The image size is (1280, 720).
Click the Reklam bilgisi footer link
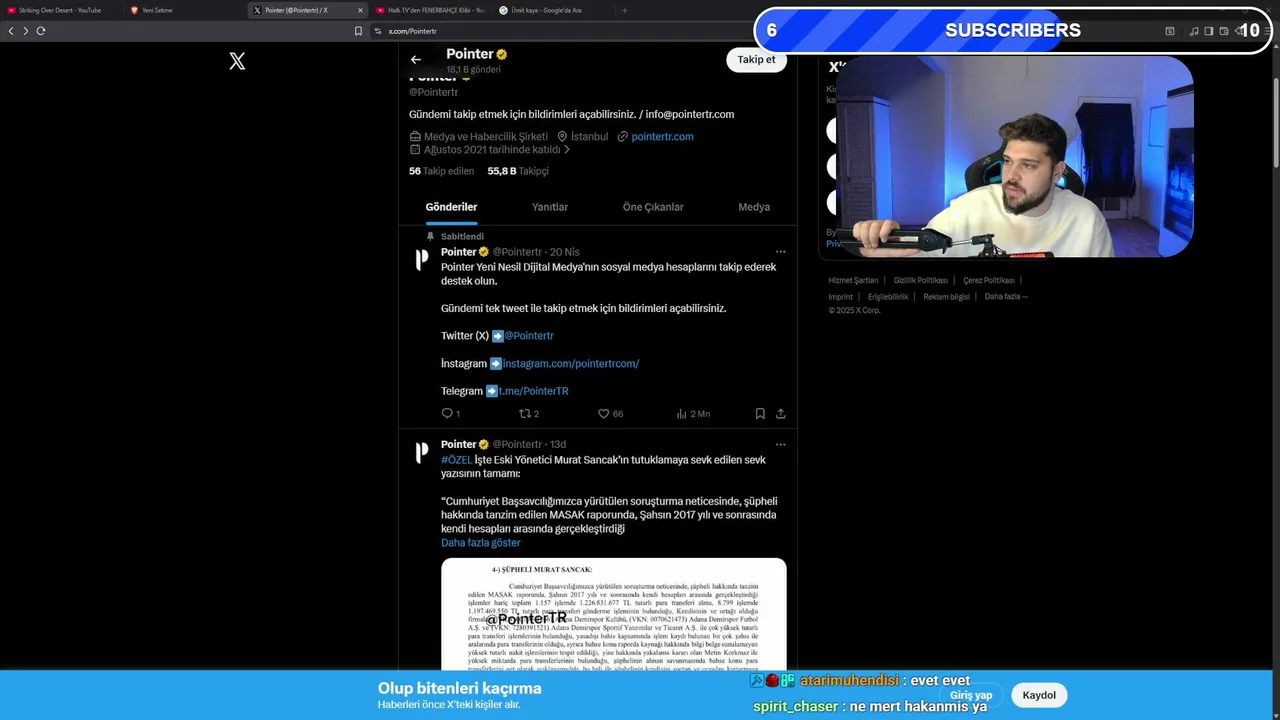[946, 297]
